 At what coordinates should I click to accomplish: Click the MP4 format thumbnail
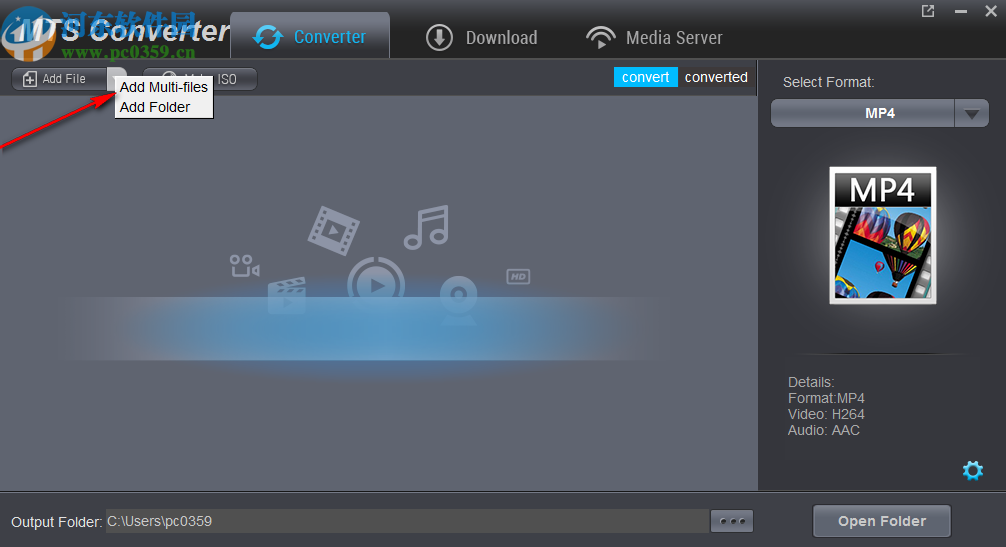point(883,235)
